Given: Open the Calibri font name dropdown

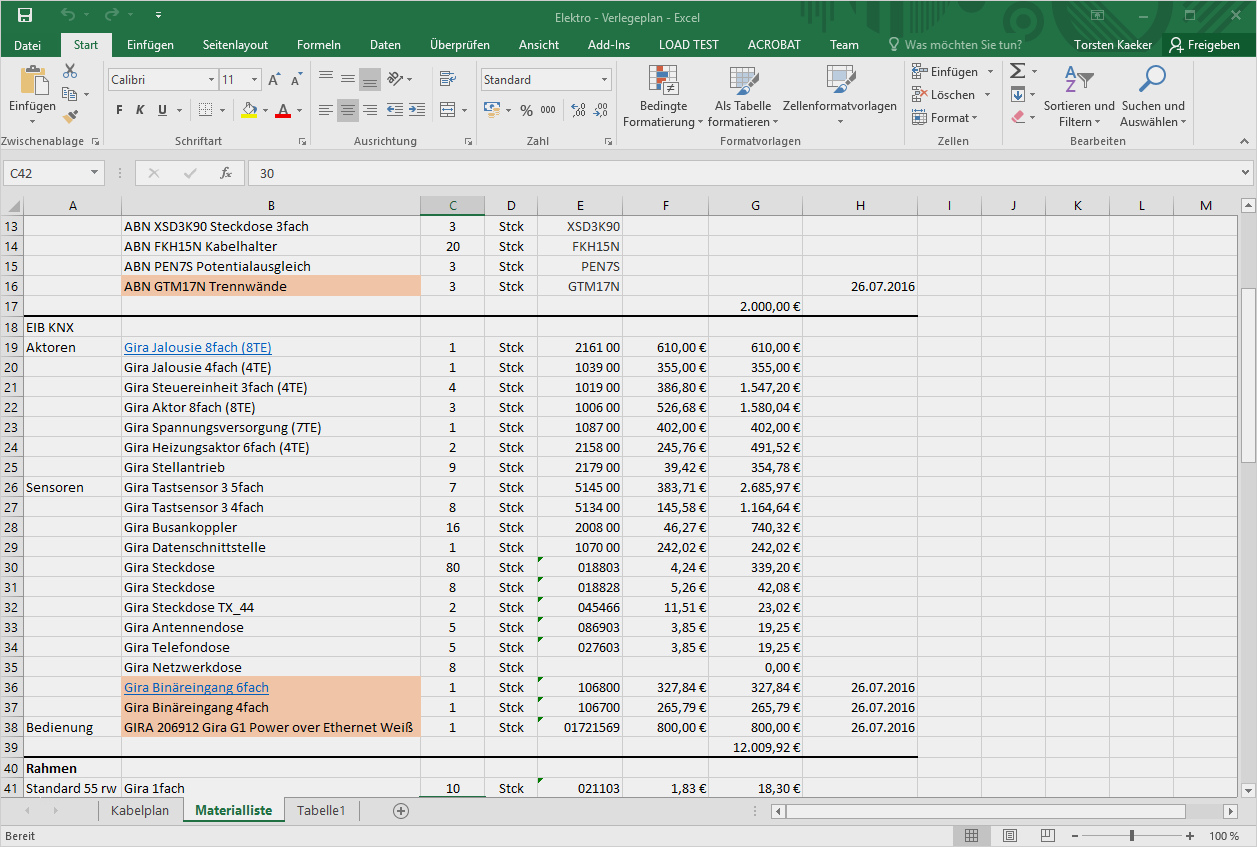Looking at the screenshot, I should tap(211, 80).
